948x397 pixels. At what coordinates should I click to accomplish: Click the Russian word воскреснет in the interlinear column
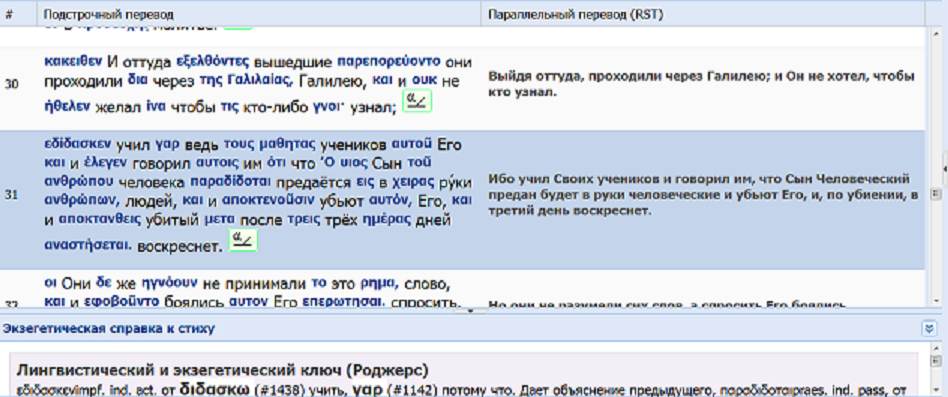click(x=180, y=247)
